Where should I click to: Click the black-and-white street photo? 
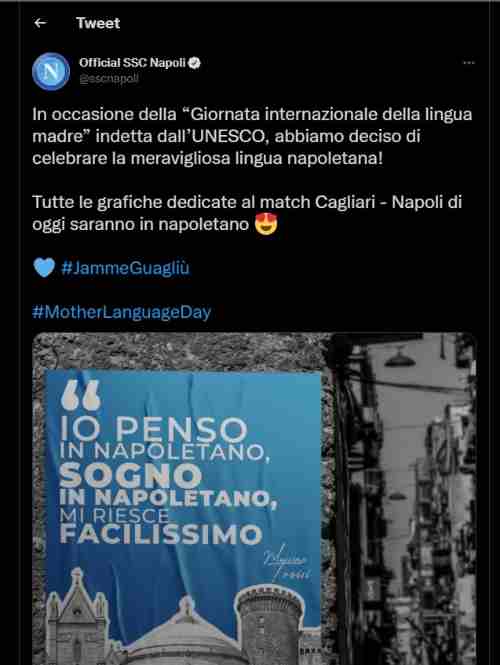tap(403, 499)
